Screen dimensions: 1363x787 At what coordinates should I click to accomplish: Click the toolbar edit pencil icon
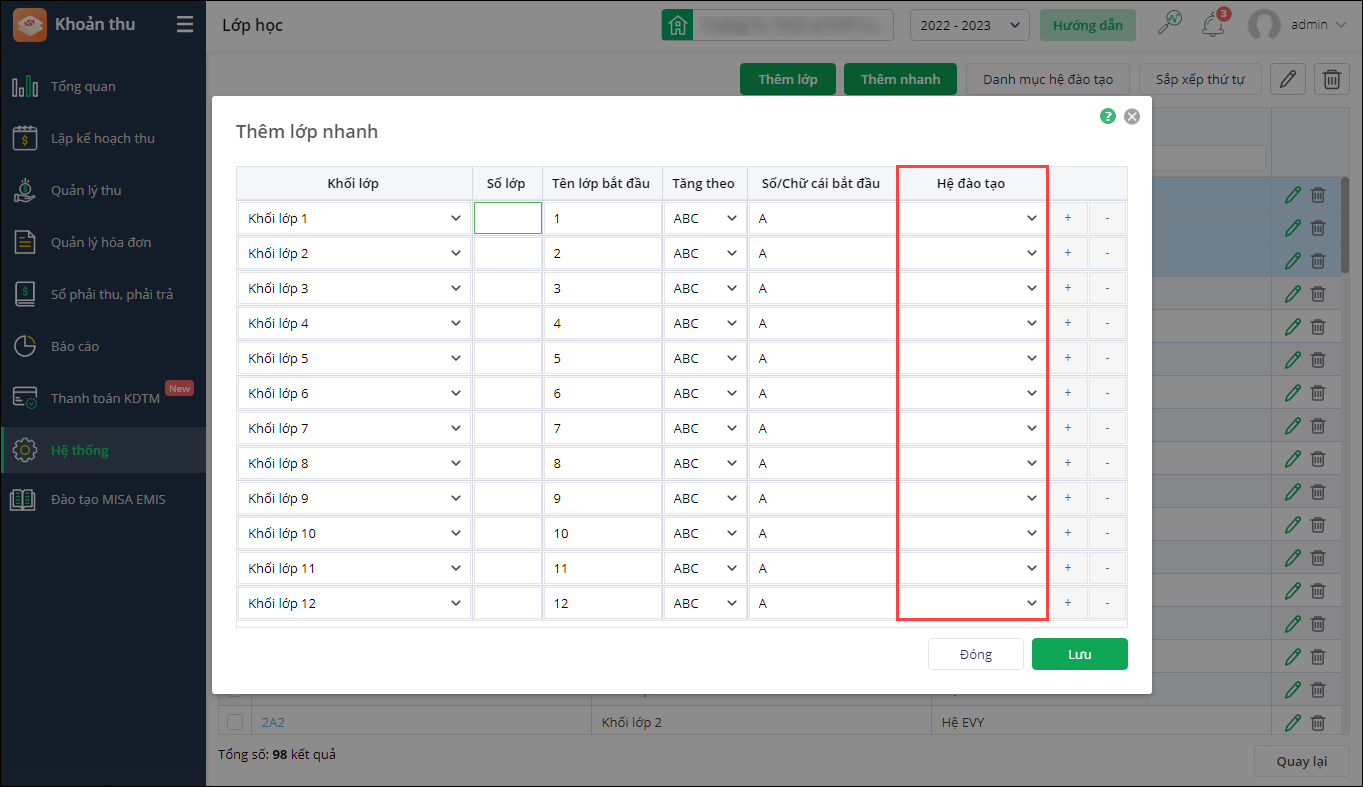click(x=1288, y=79)
